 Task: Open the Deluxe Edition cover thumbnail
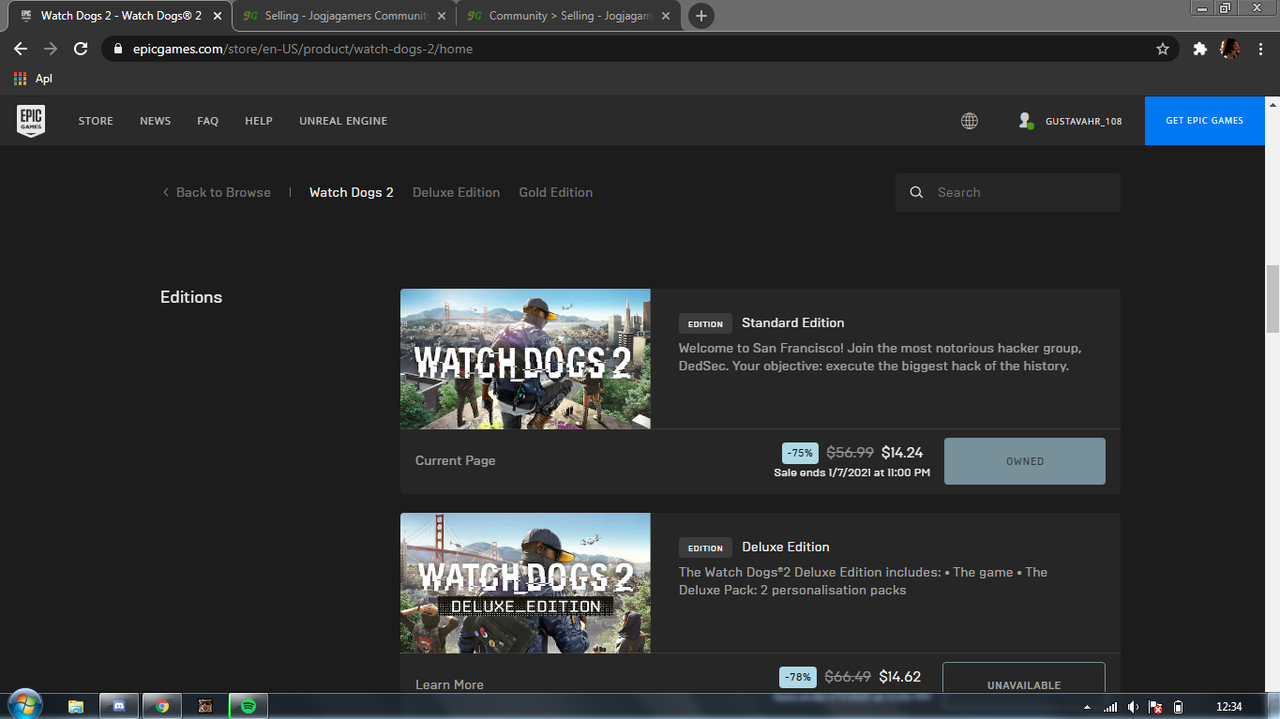coord(525,583)
